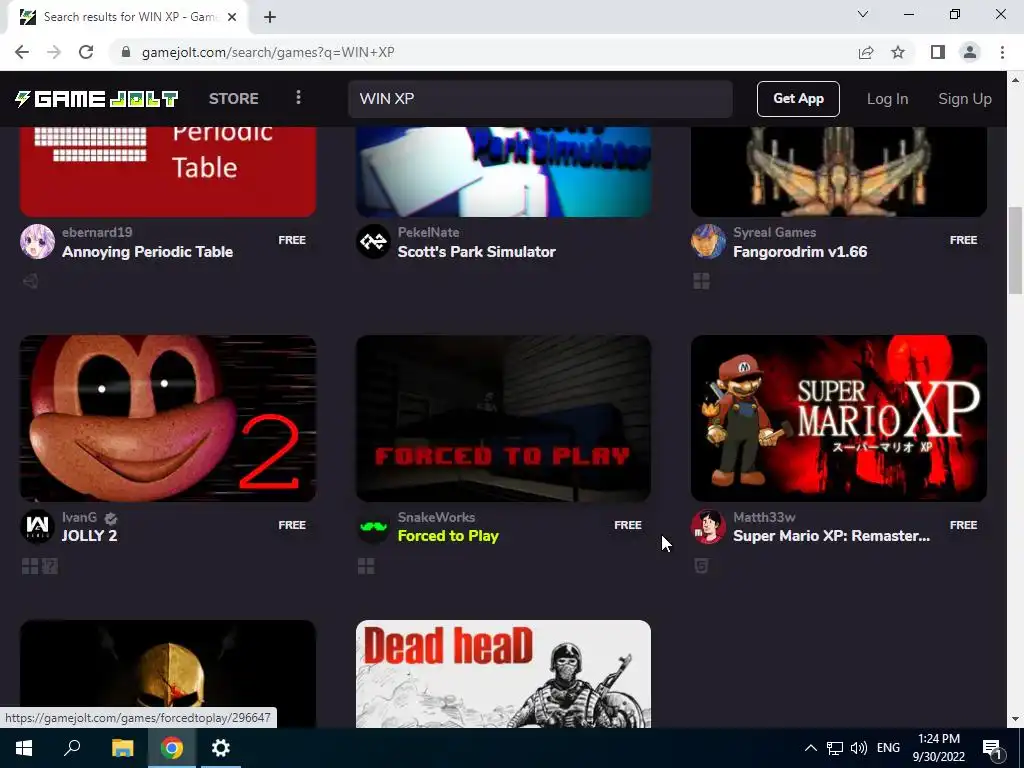Click the Windows platform icon under JOLLY 2
Screen dimensions: 1024x768
point(30,566)
